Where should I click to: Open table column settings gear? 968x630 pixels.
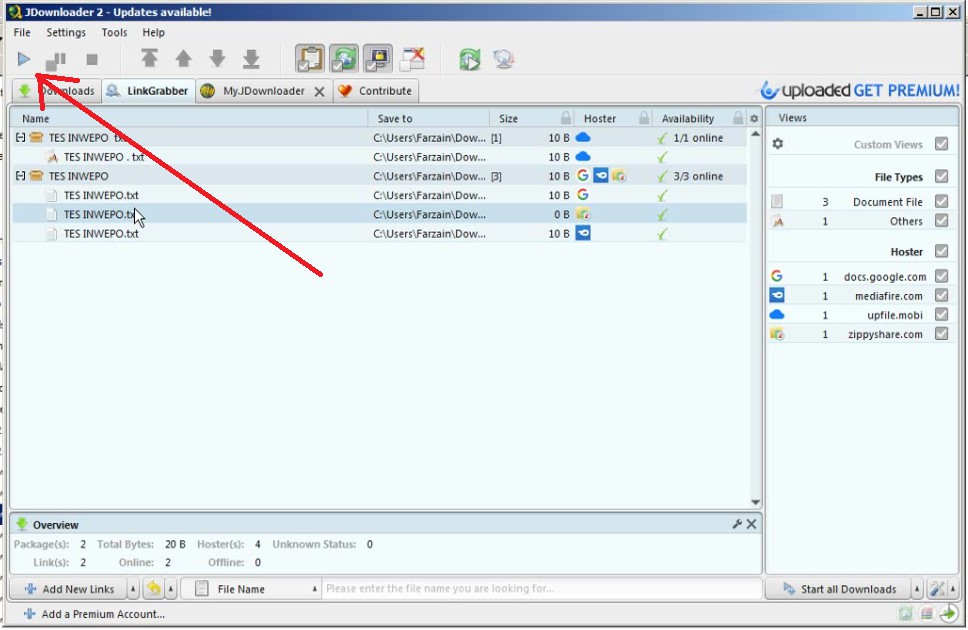click(754, 119)
